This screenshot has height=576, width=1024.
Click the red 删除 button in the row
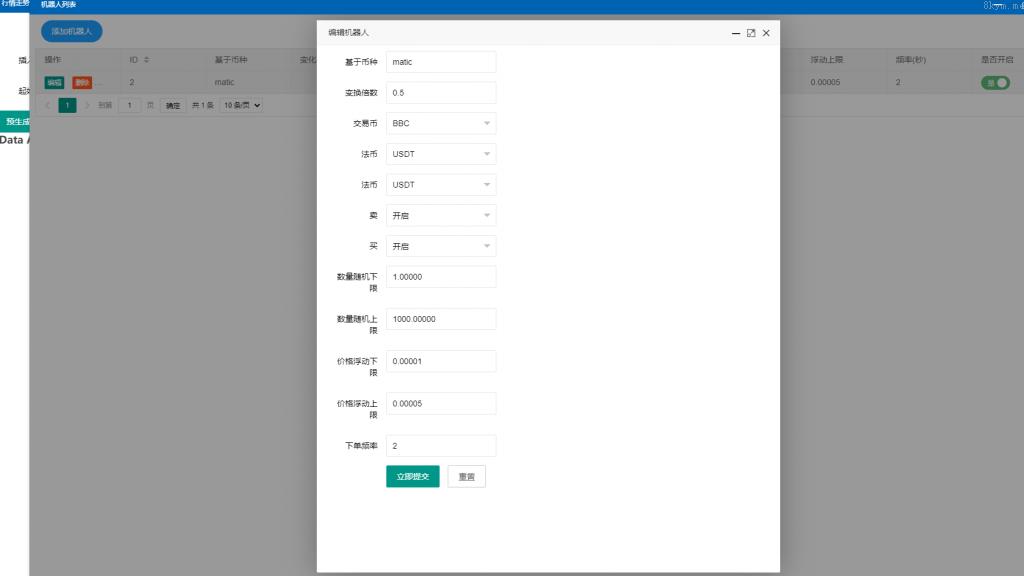point(82,83)
